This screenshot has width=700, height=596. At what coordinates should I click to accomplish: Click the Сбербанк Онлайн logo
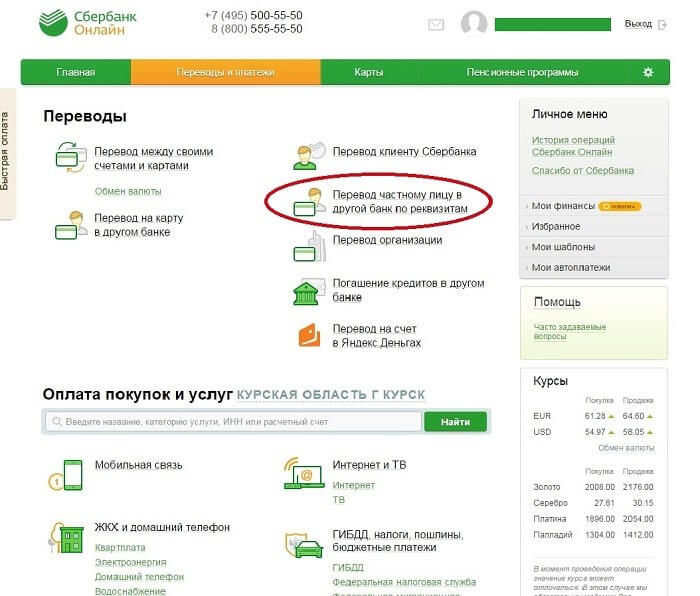pos(88,23)
